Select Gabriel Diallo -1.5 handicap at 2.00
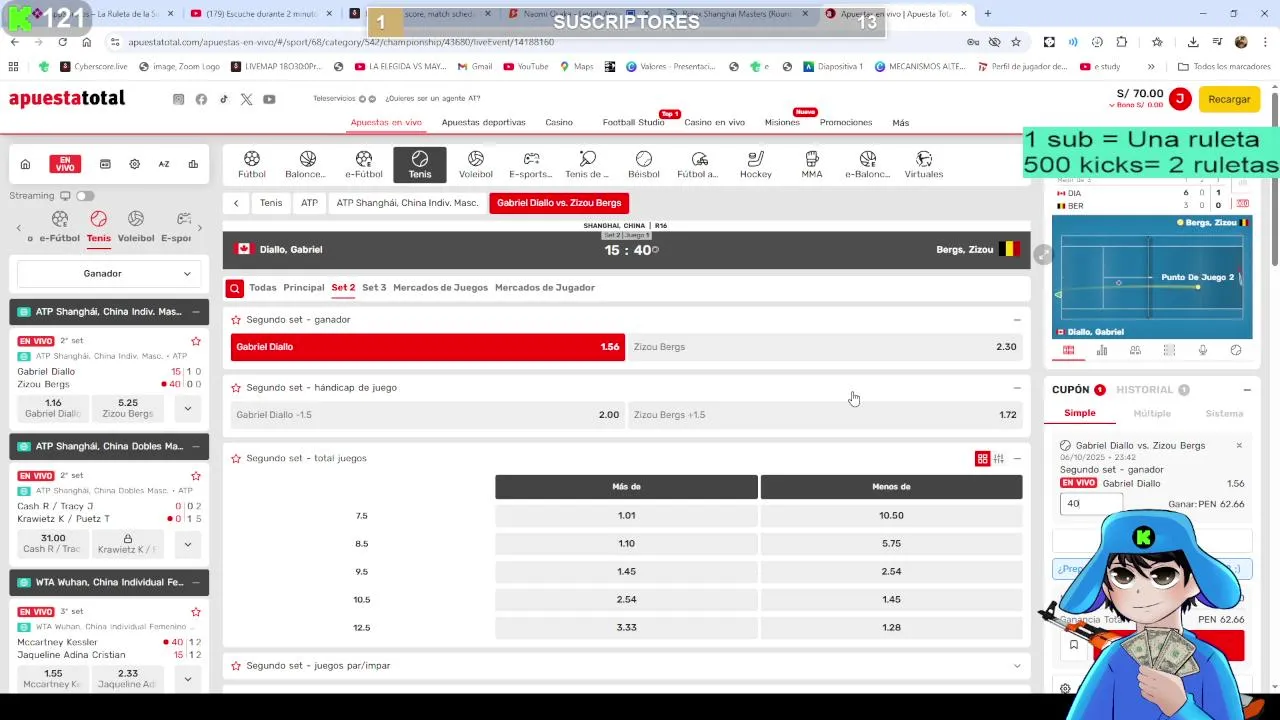Viewport: 1280px width, 720px height. coord(427,415)
